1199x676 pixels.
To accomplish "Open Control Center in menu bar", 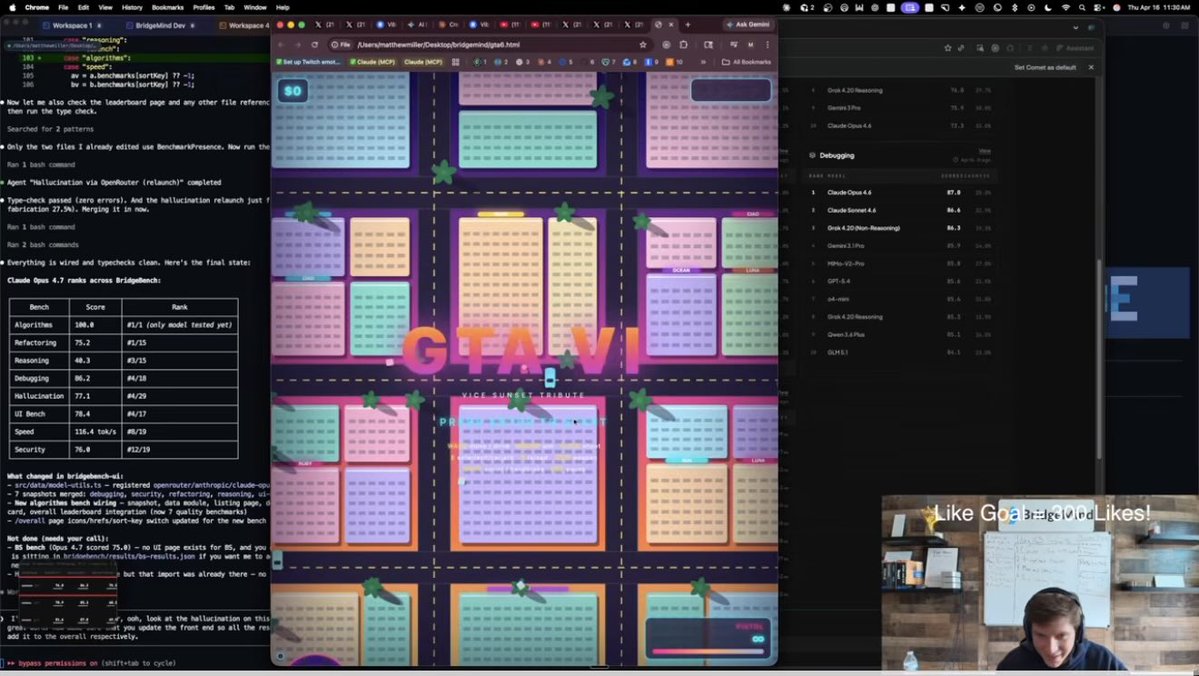I will pyautogui.click(x=1099, y=7).
